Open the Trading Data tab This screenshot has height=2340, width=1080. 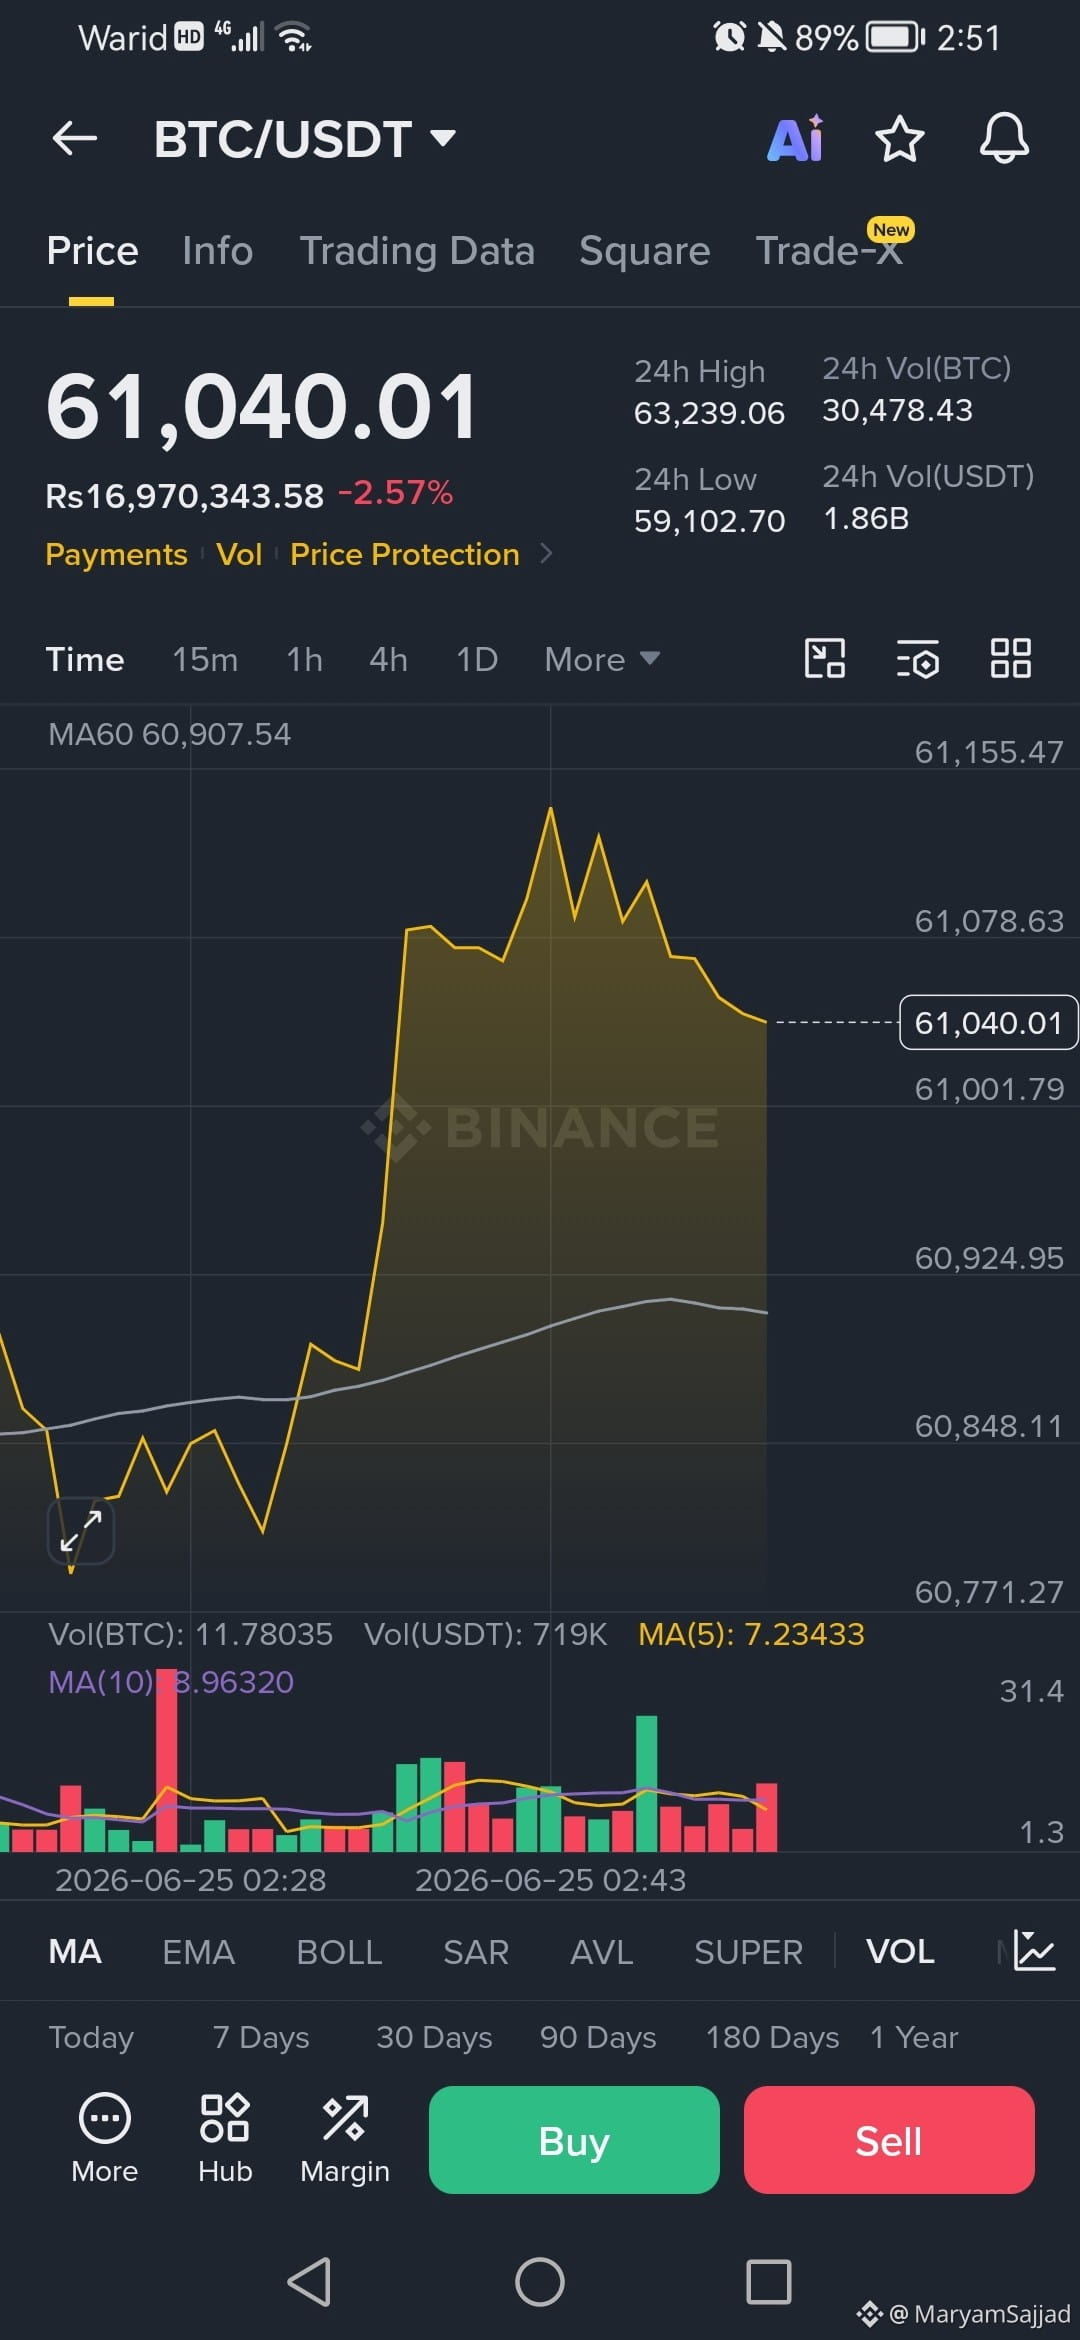[417, 251]
